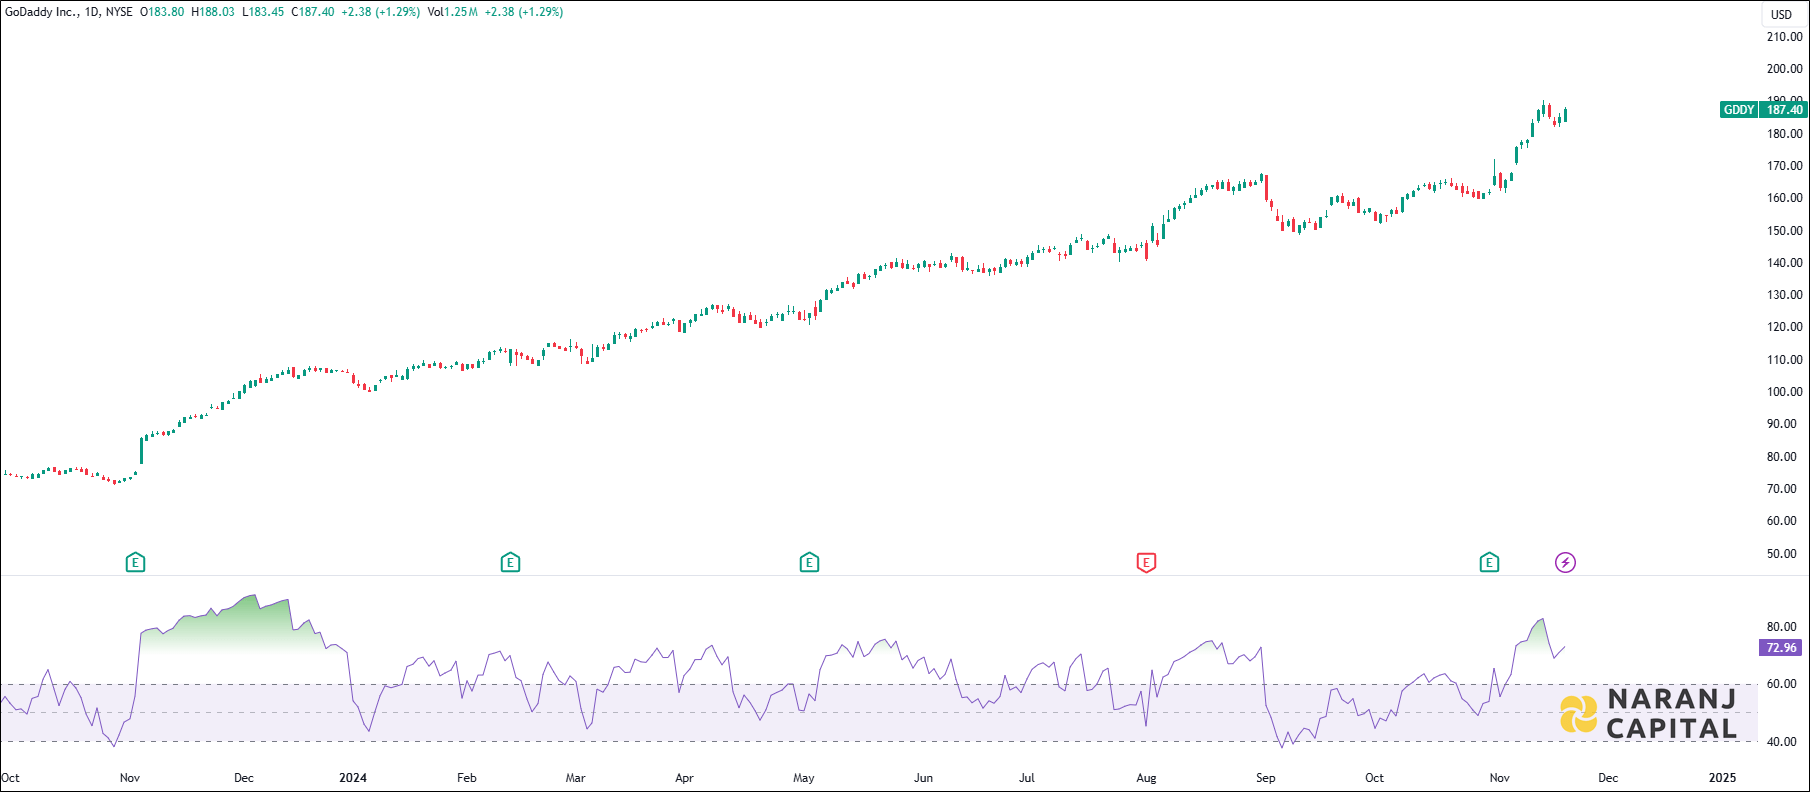
Task: Click the GoDaddy Inc. symbol title
Action: click(x=42, y=12)
